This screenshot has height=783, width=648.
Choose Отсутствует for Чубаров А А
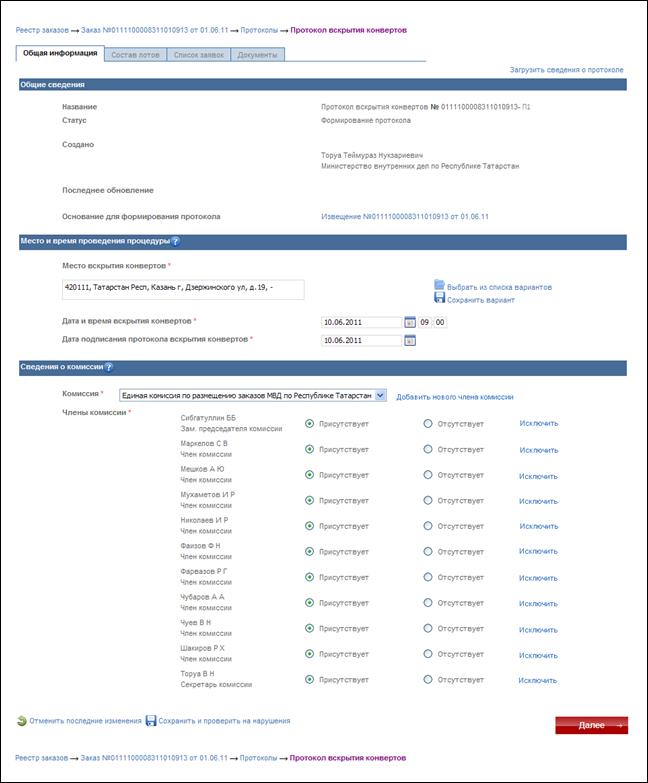(428, 603)
